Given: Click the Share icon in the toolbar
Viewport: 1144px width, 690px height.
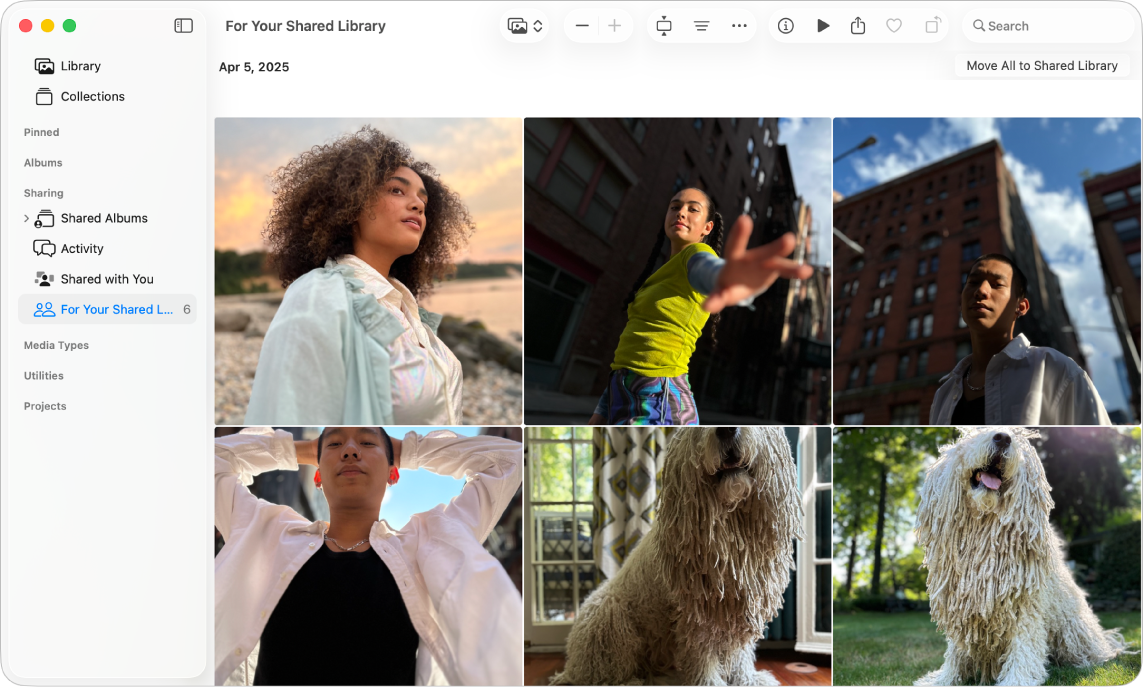Looking at the screenshot, I should (858, 25).
